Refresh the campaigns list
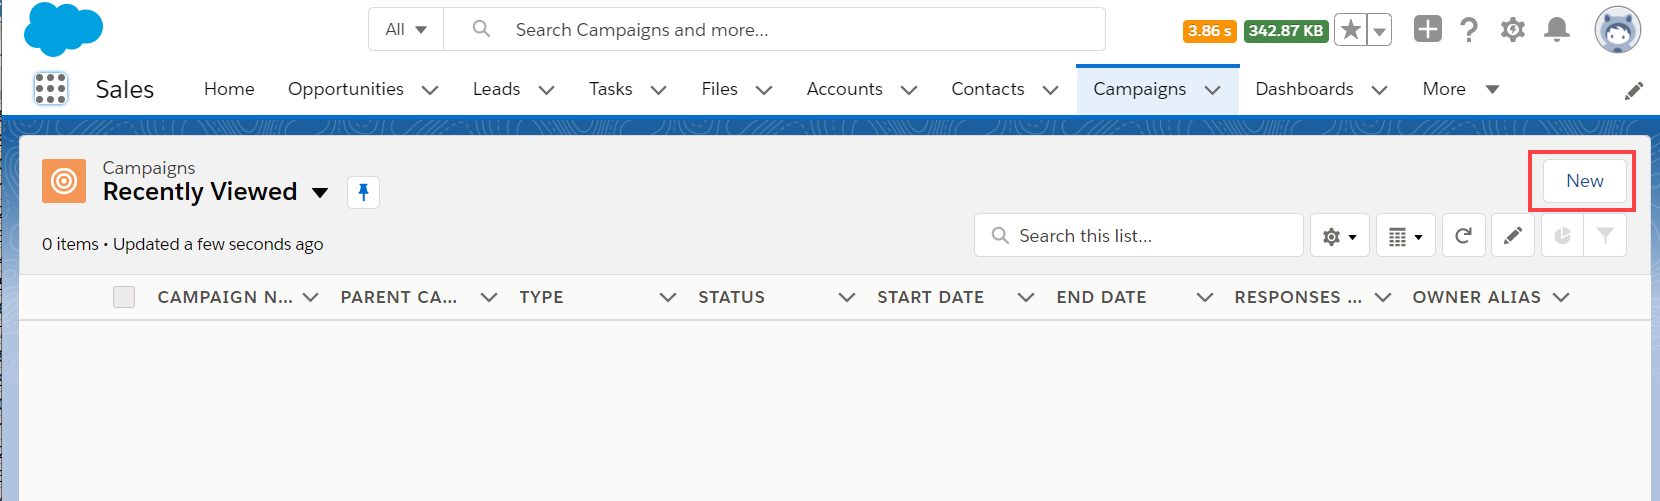Image resolution: width=1660 pixels, height=501 pixels. pos(1463,236)
